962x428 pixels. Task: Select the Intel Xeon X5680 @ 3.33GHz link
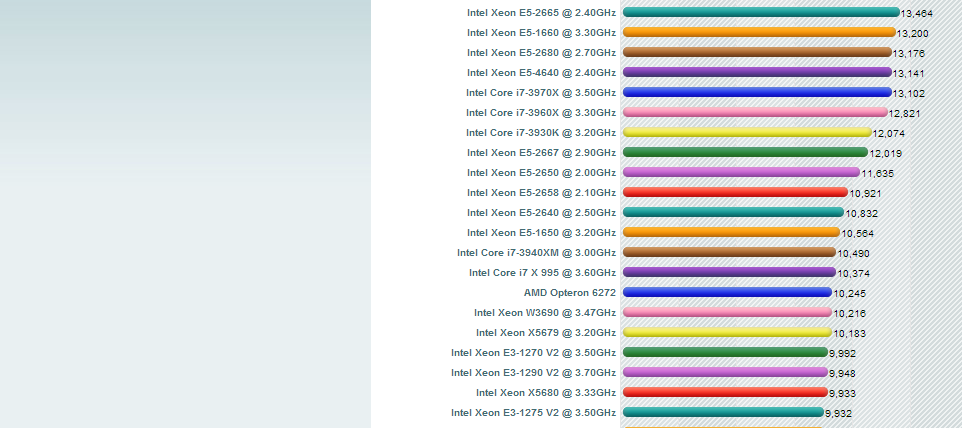(546, 393)
